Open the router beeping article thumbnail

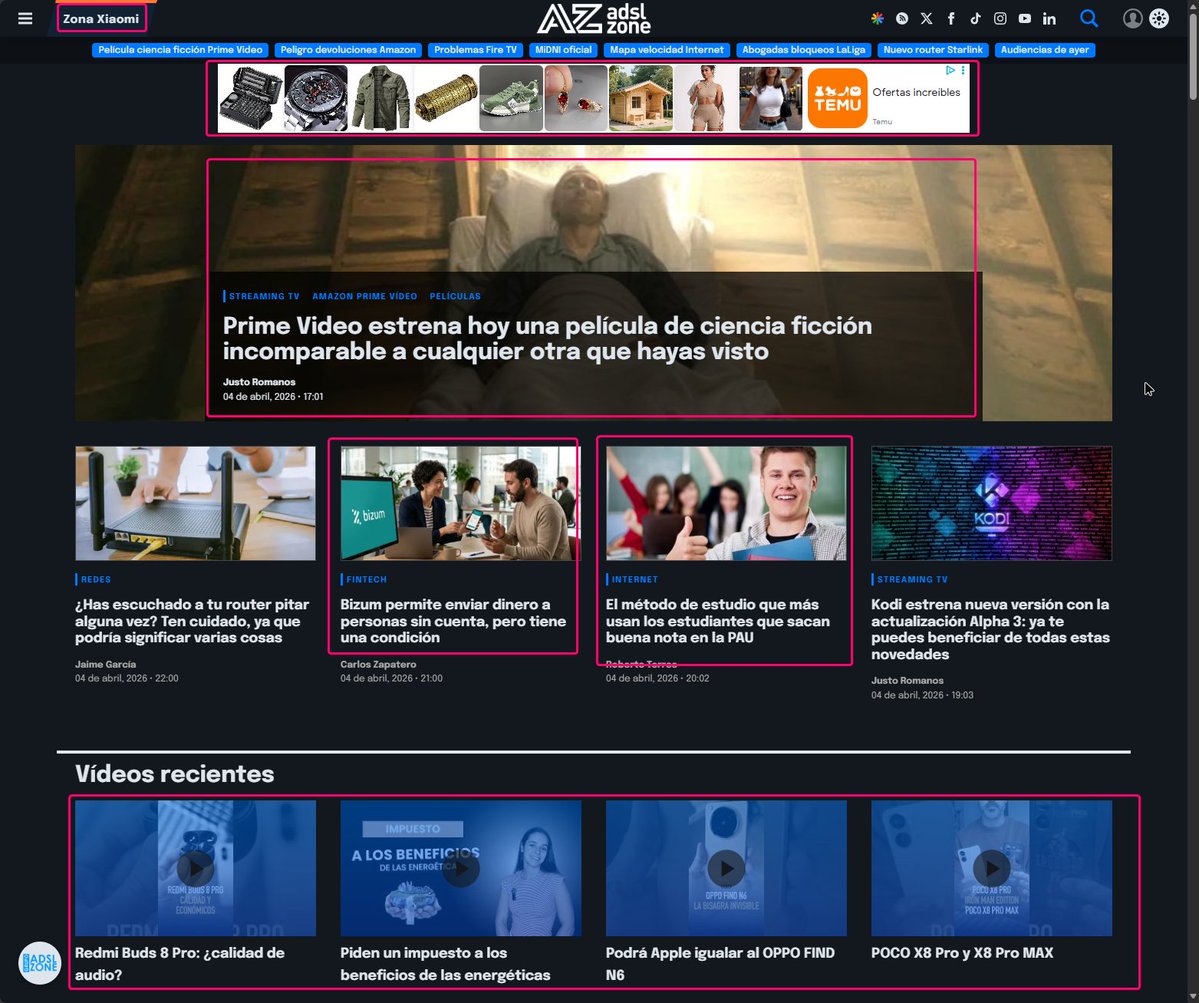click(x=195, y=503)
